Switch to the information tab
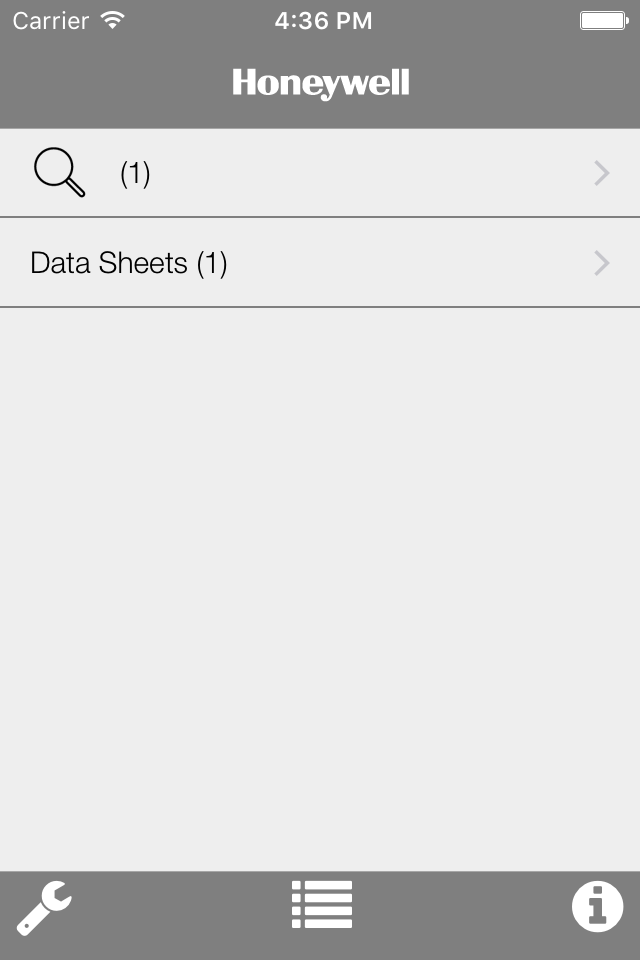 point(597,907)
